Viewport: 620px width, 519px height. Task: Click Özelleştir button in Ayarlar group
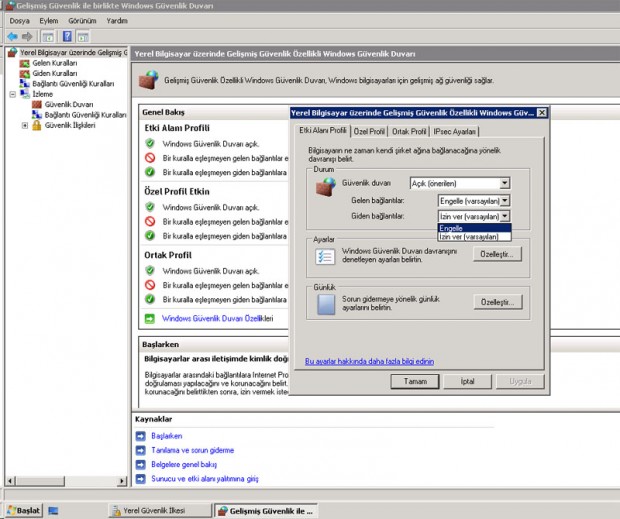pyautogui.click(x=497, y=254)
